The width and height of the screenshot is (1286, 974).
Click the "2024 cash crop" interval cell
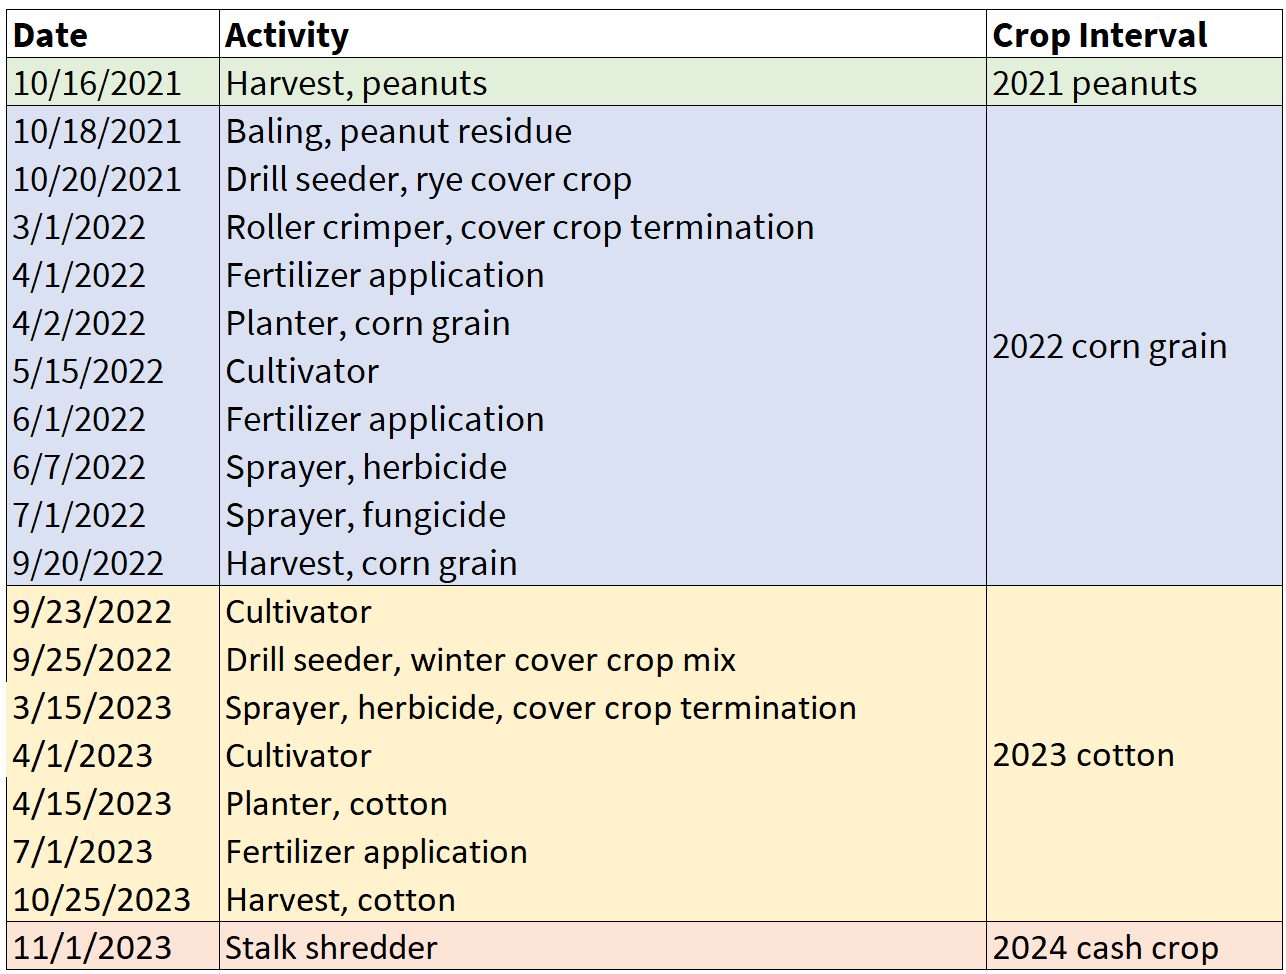pyautogui.click(x=1105, y=948)
